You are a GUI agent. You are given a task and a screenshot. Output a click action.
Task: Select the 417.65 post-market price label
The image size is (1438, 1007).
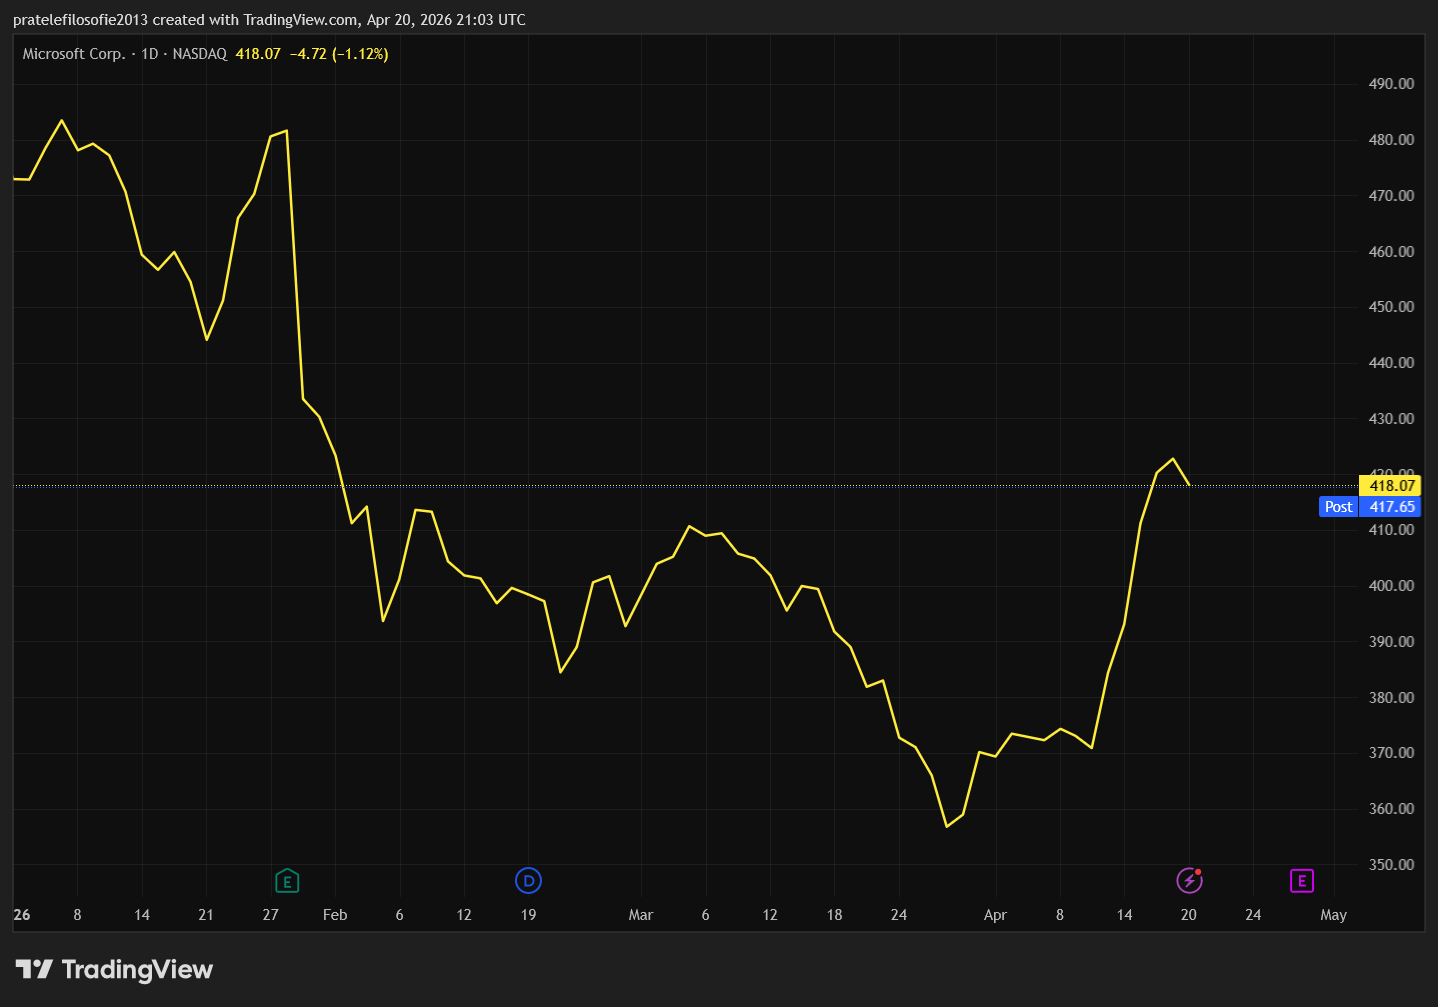pyautogui.click(x=1391, y=507)
